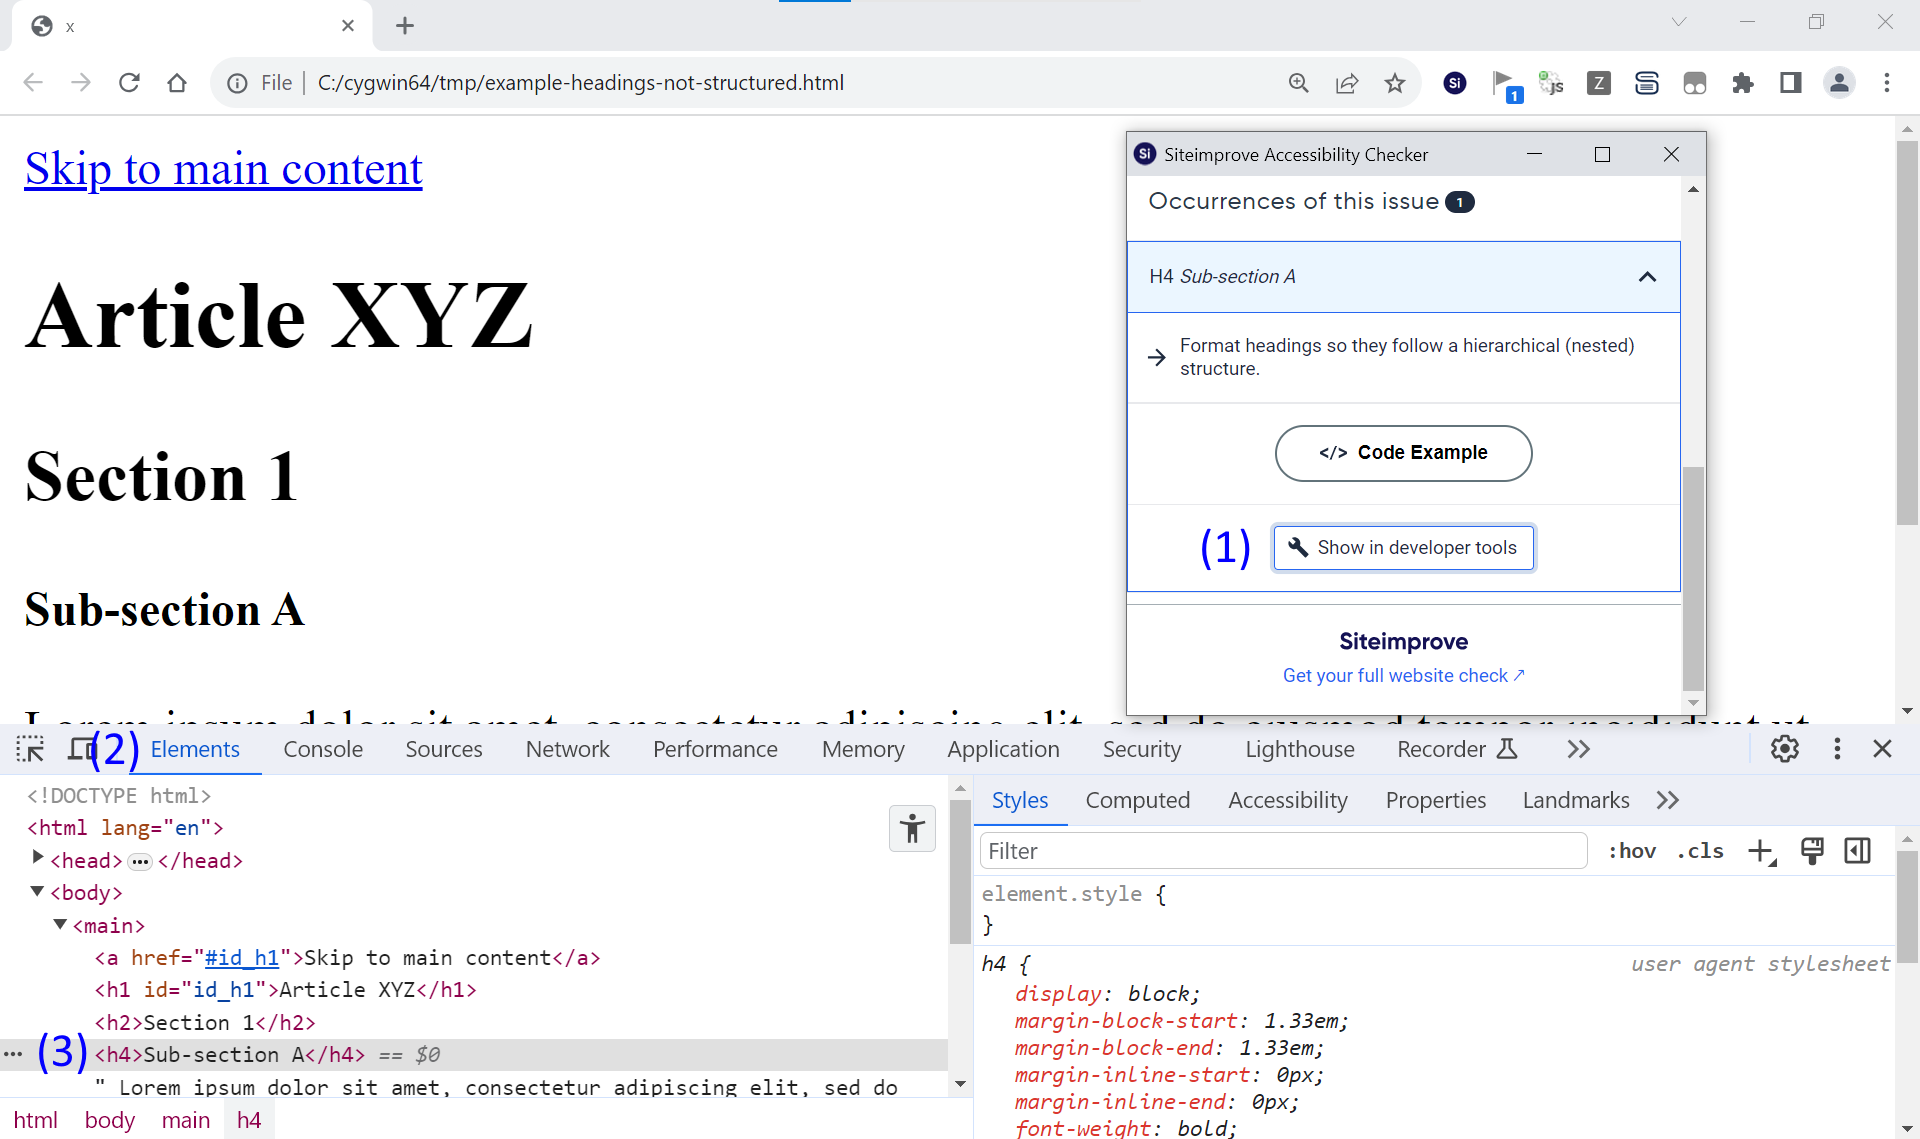
Task: Click the browser back arrow
Action: click(x=33, y=83)
